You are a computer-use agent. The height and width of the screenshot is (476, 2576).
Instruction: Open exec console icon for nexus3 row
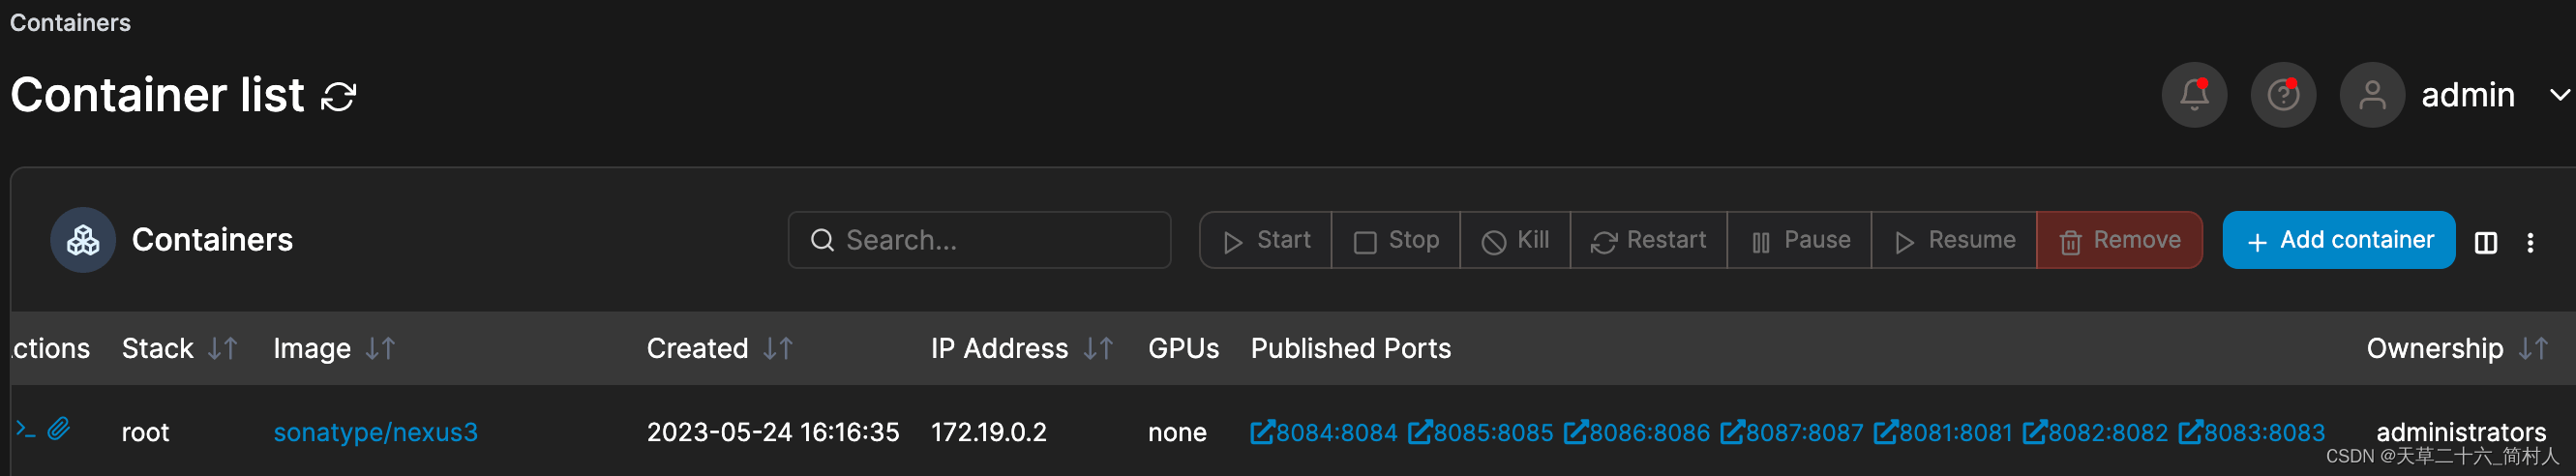click(26, 430)
